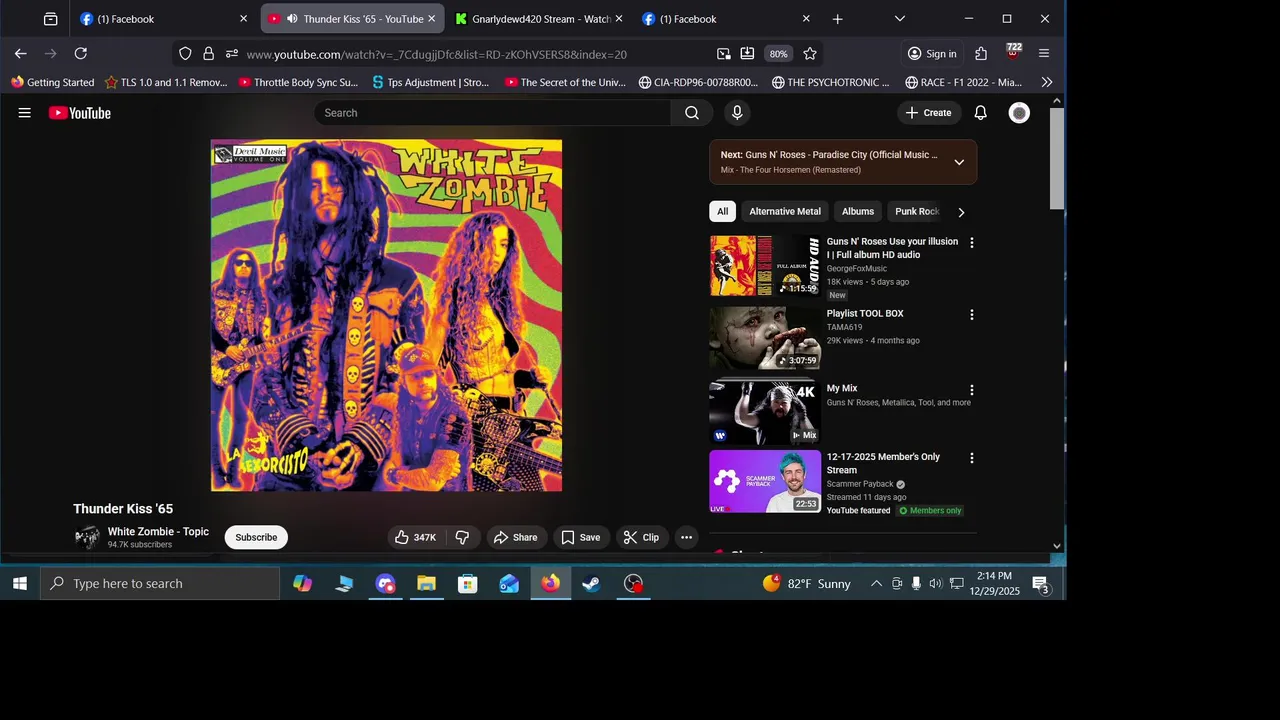Subscribe to White Zombie - Topic
Image resolution: width=1280 pixels, height=720 pixels.
[256, 538]
